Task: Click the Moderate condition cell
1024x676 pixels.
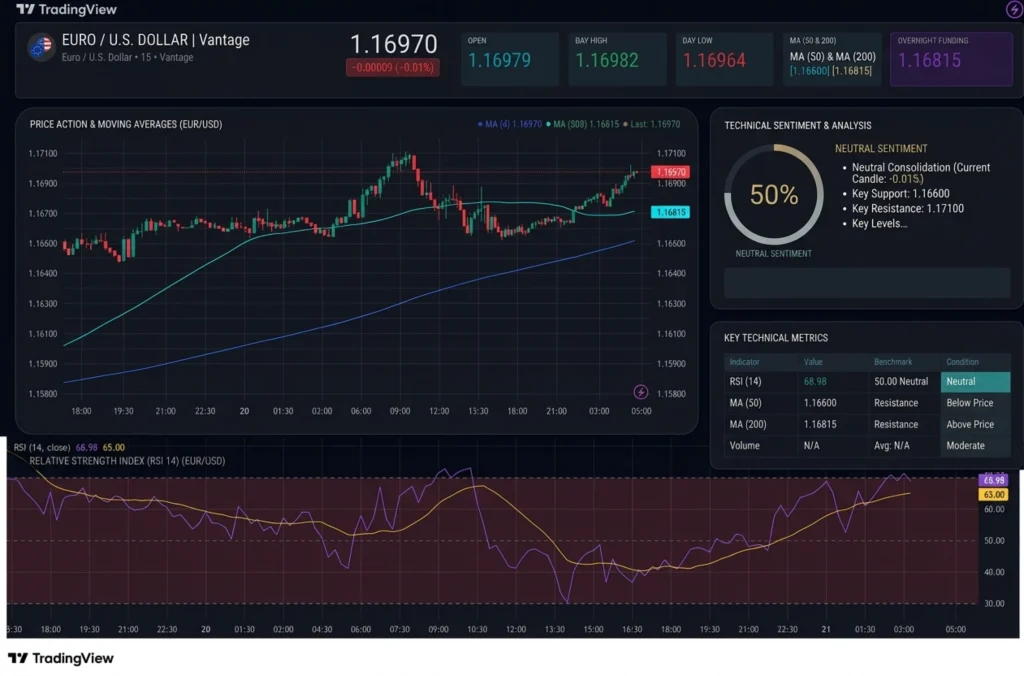Action: coord(965,445)
